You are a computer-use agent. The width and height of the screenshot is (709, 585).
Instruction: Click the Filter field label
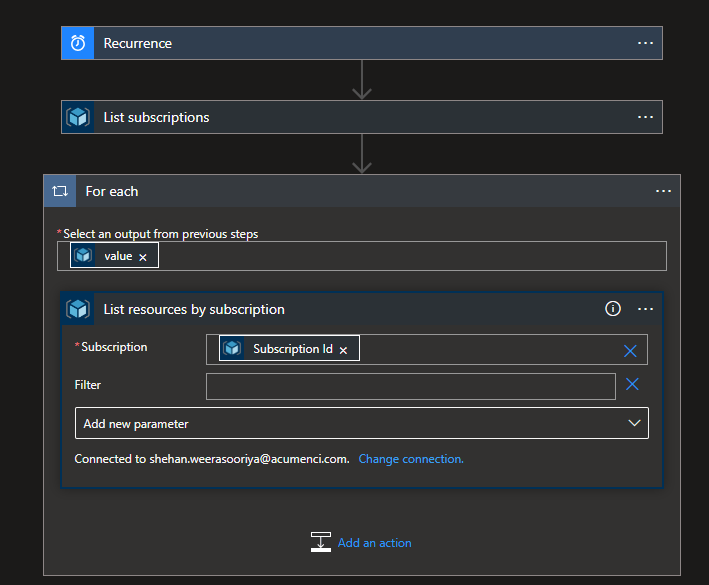click(88, 385)
